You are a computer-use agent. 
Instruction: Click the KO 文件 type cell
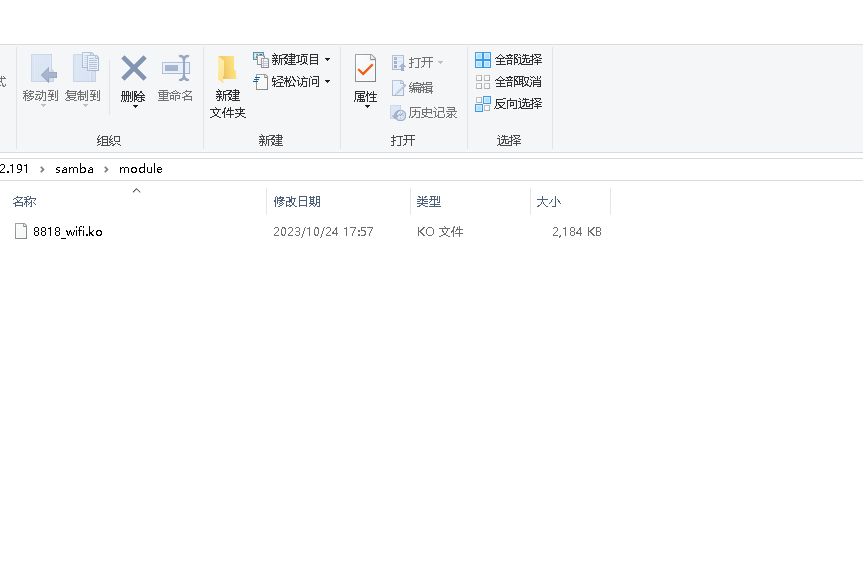coord(440,232)
